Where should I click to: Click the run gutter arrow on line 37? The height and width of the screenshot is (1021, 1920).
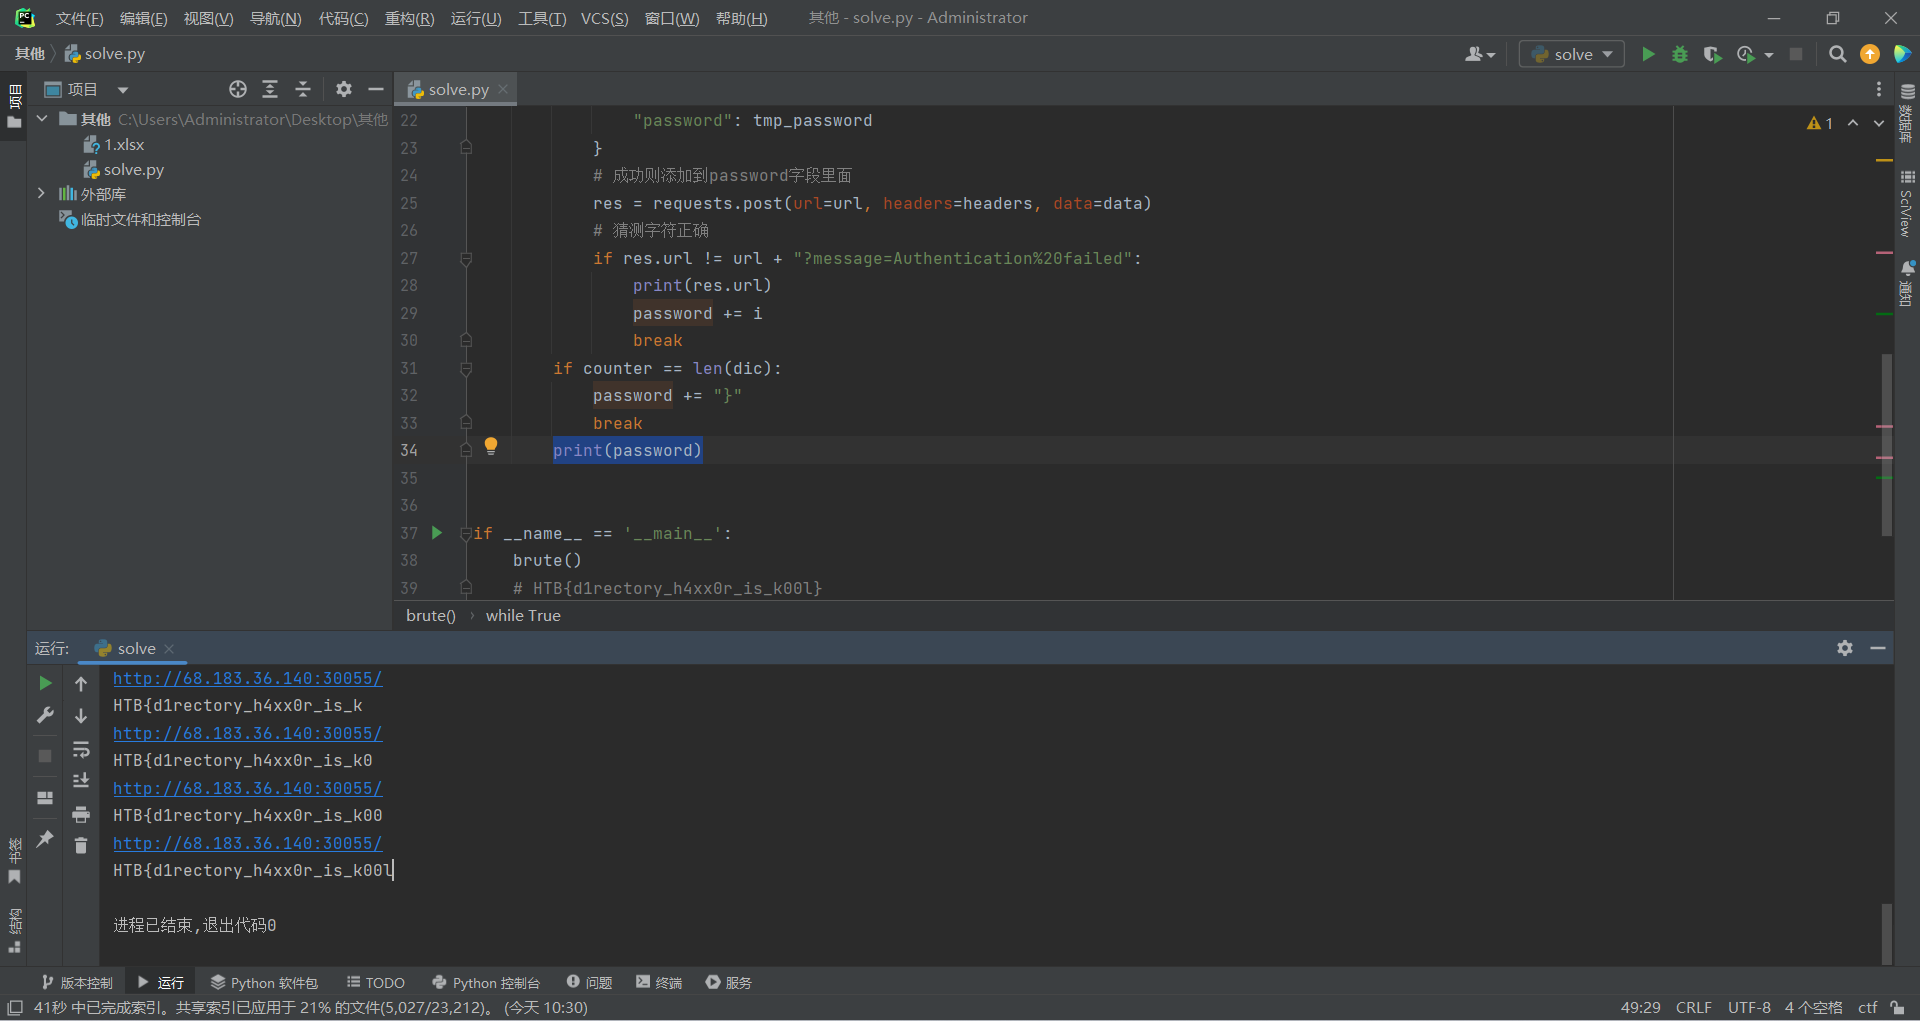pos(437,533)
